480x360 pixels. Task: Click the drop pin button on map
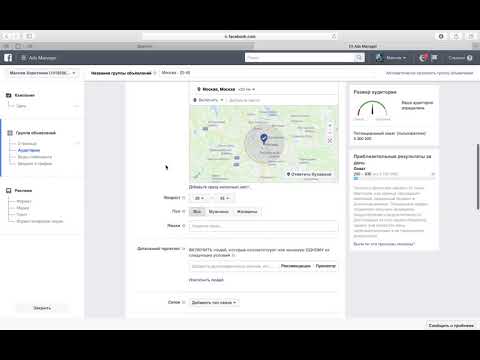pyautogui.click(x=309, y=174)
